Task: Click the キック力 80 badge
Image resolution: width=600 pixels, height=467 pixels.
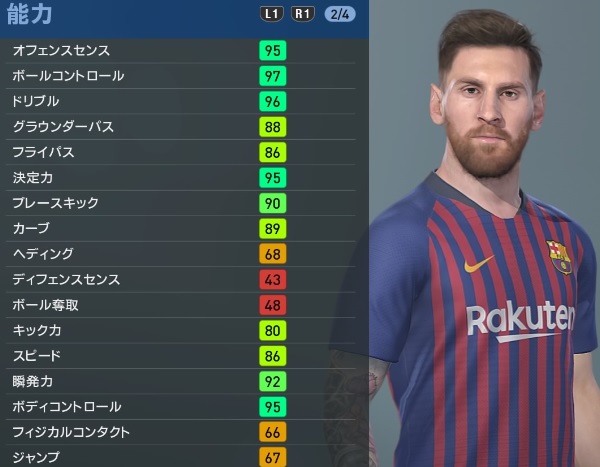Action: (x=272, y=330)
